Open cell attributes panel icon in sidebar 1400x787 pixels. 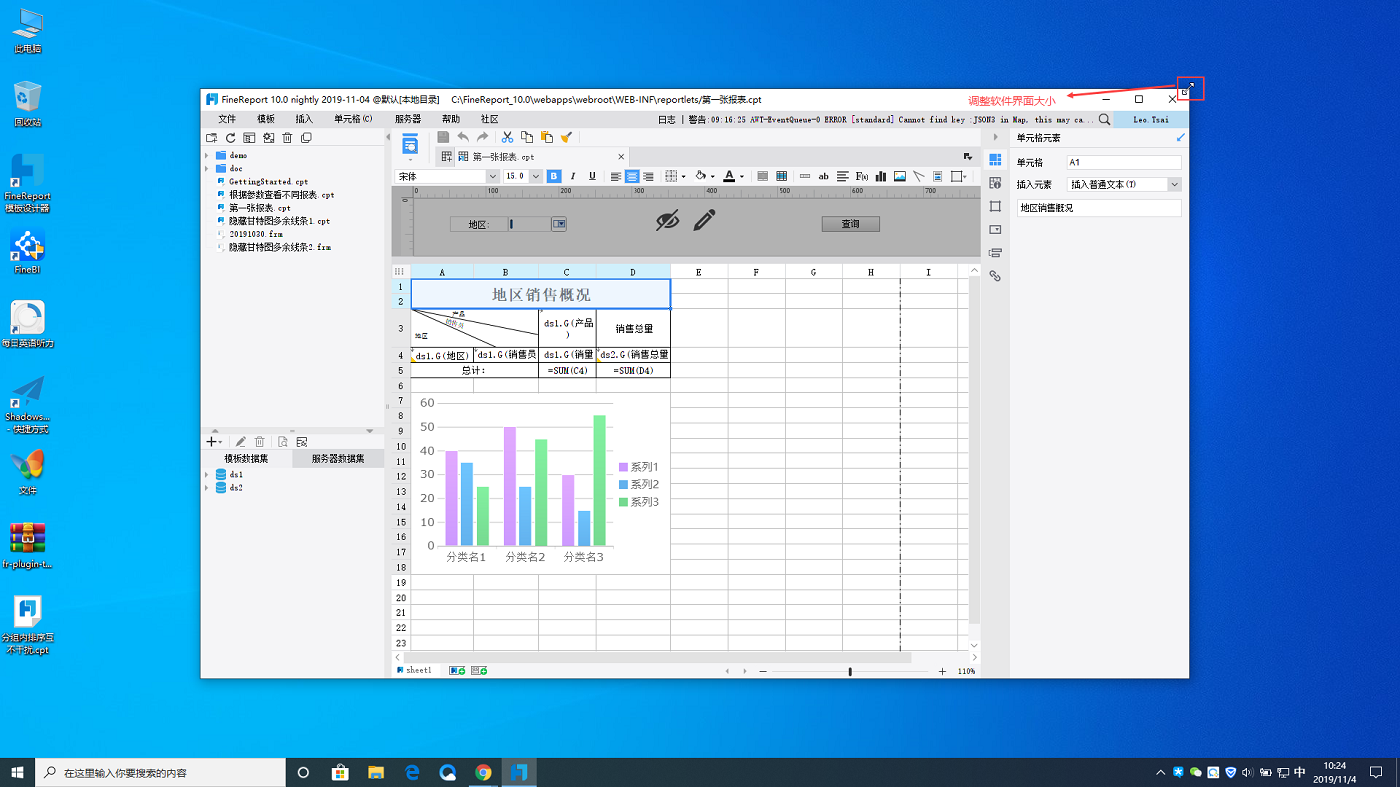(x=995, y=183)
